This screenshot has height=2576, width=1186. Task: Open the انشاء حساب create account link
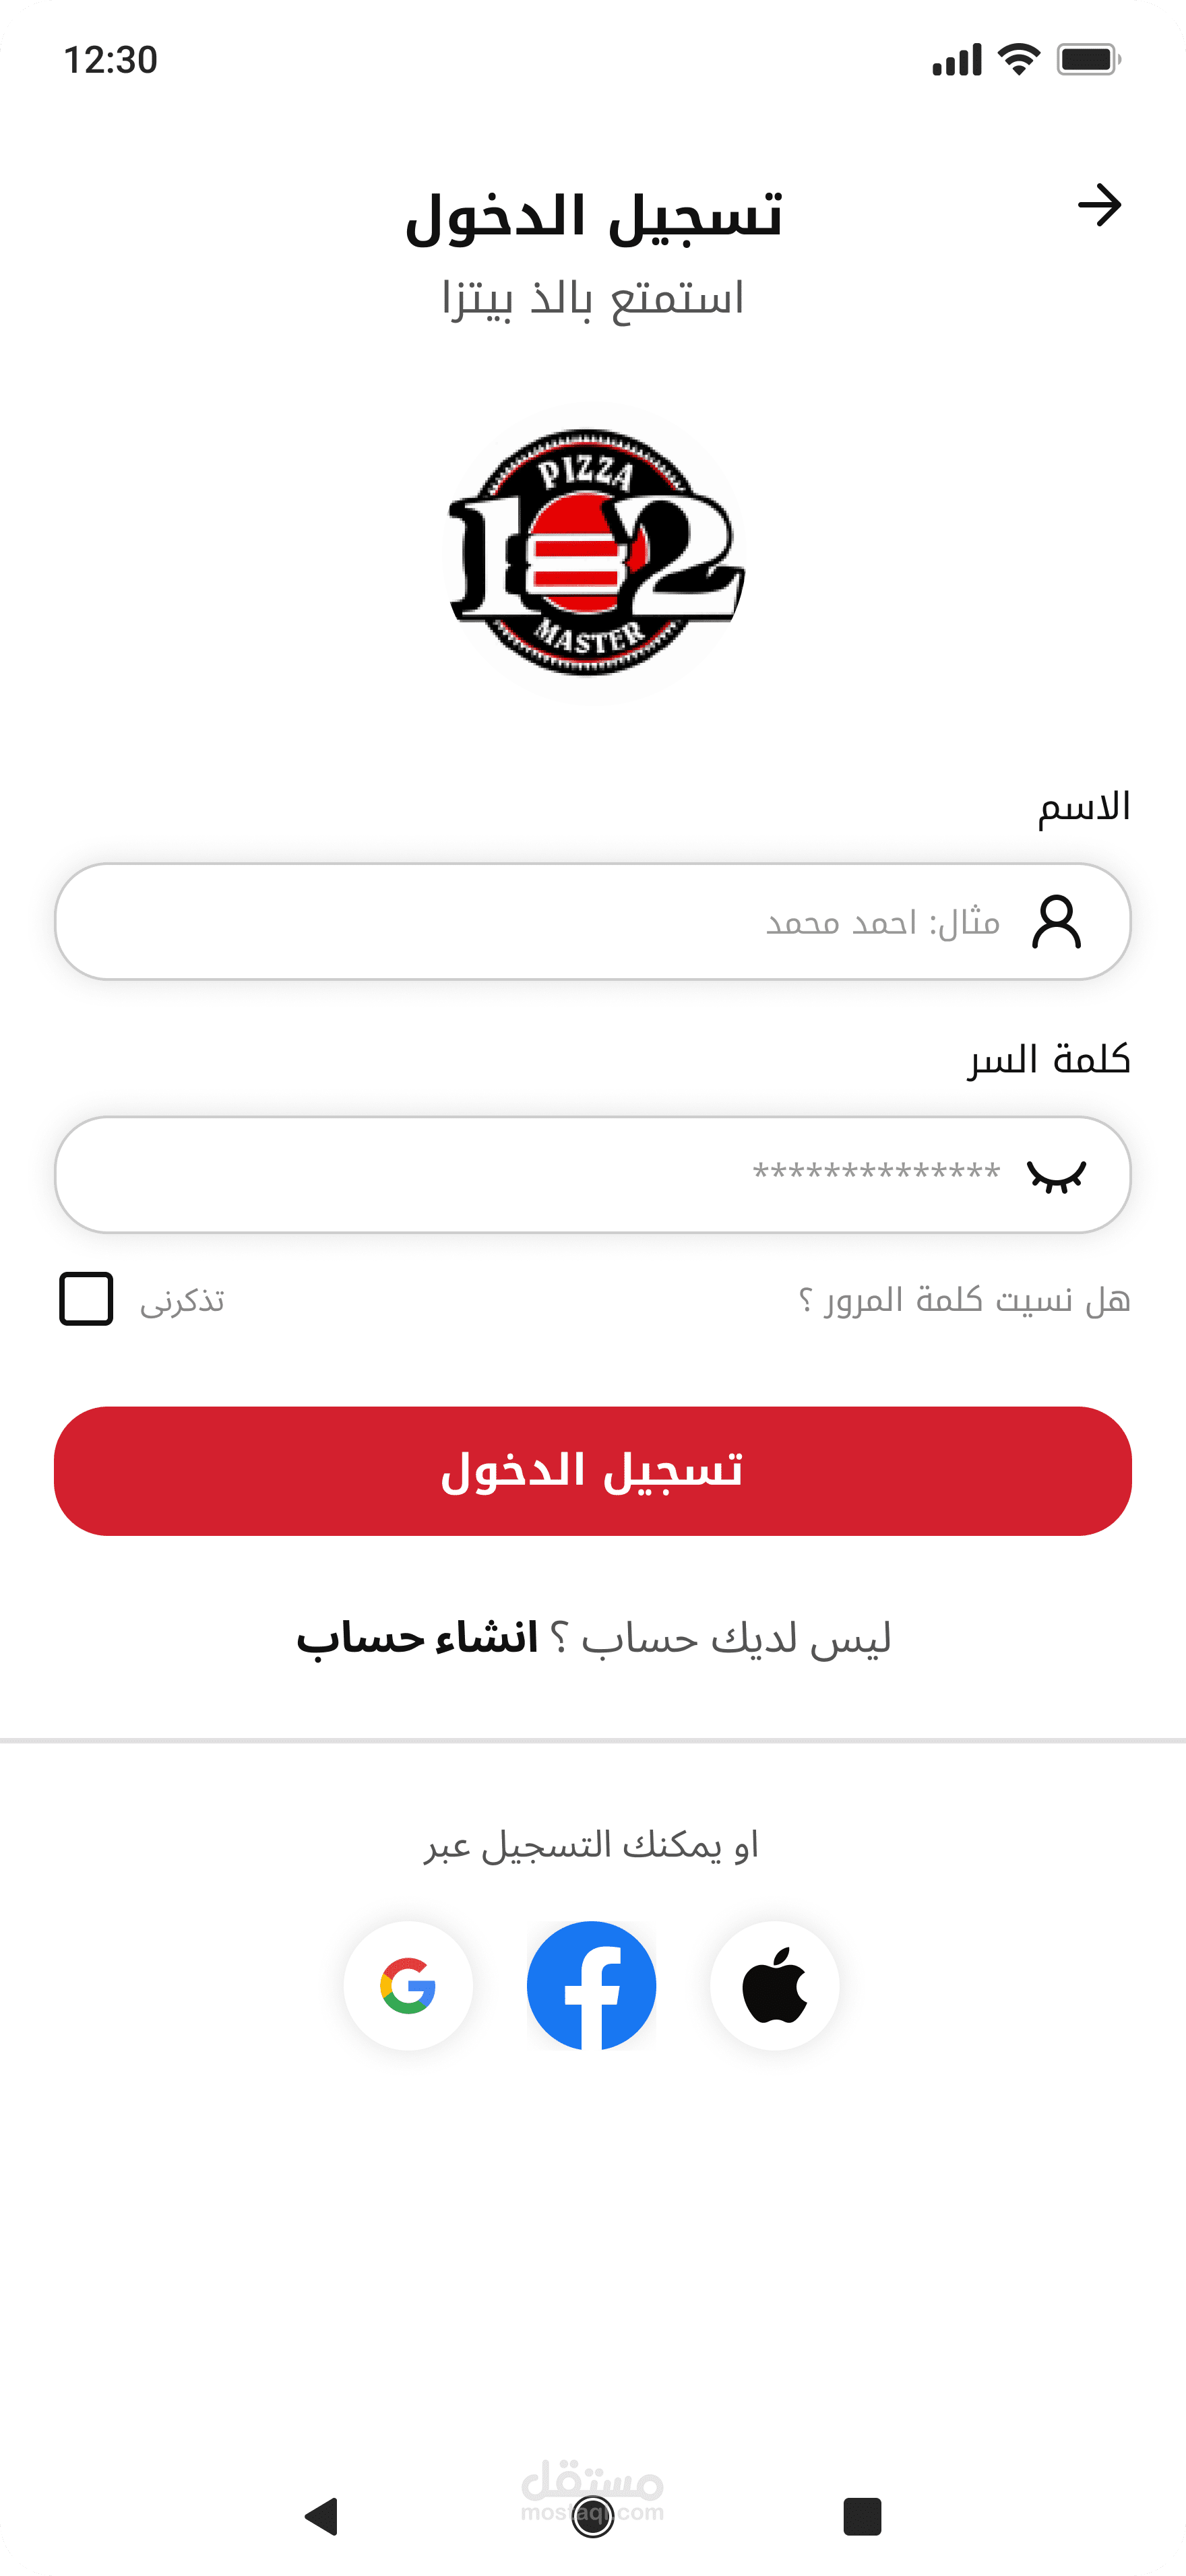(417, 1638)
